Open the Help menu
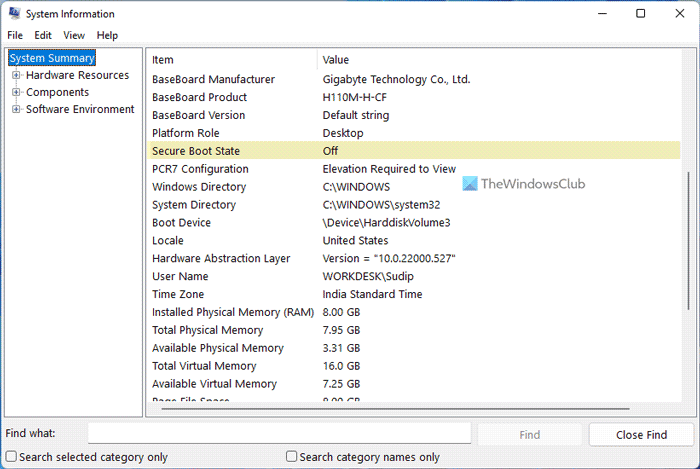Viewport: 700px width, 469px height. tap(107, 35)
